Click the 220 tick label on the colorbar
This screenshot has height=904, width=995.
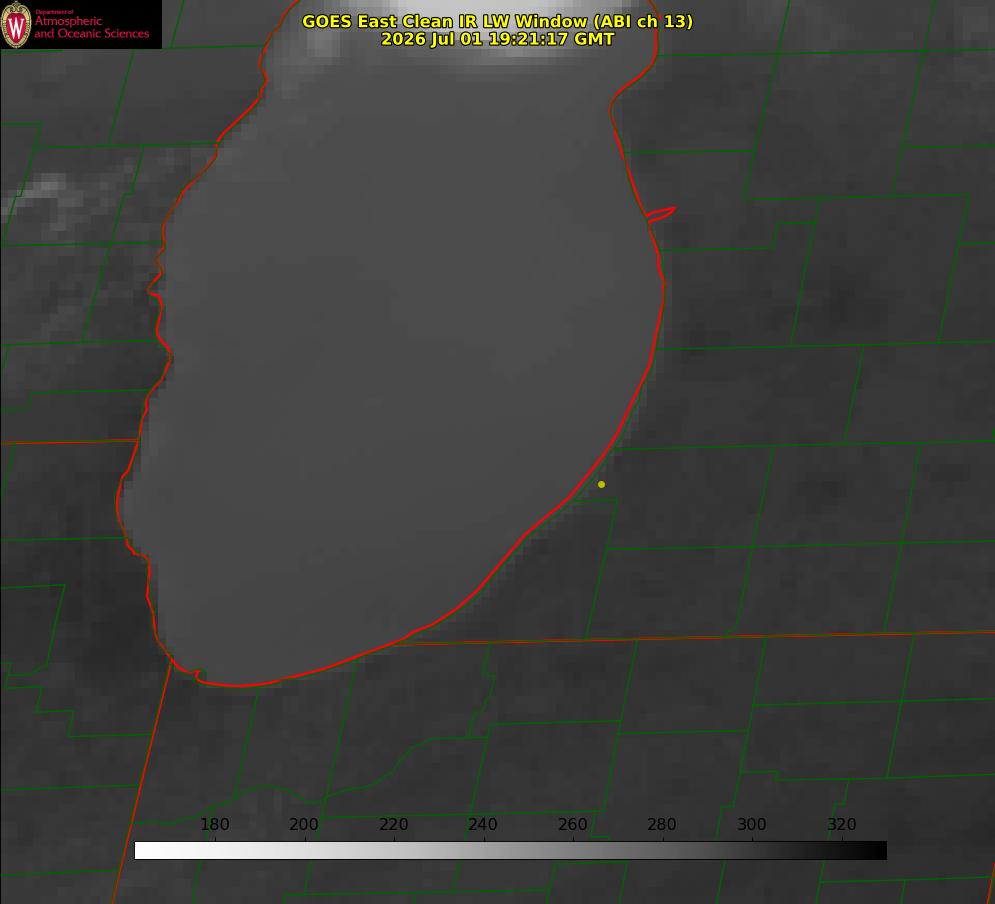(393, 824)
